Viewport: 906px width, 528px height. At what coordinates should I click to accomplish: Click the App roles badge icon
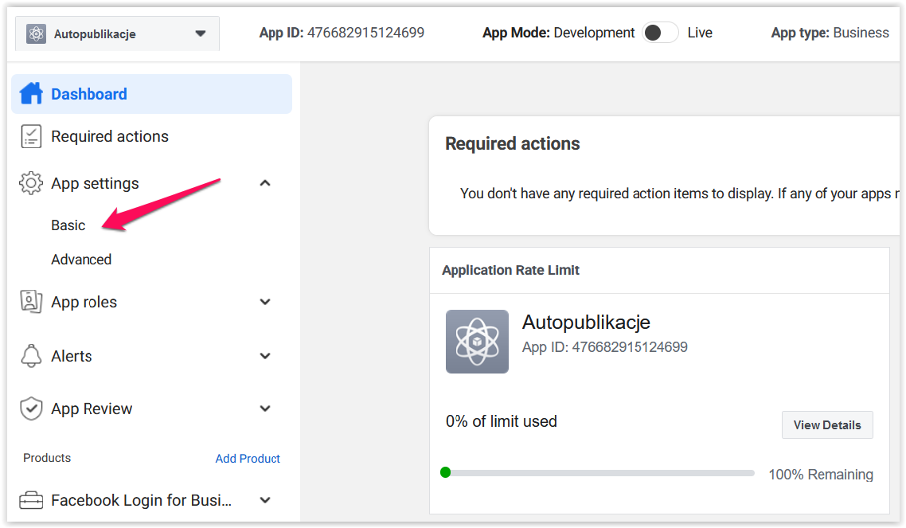pyautogui.click(x=31, y=302)
